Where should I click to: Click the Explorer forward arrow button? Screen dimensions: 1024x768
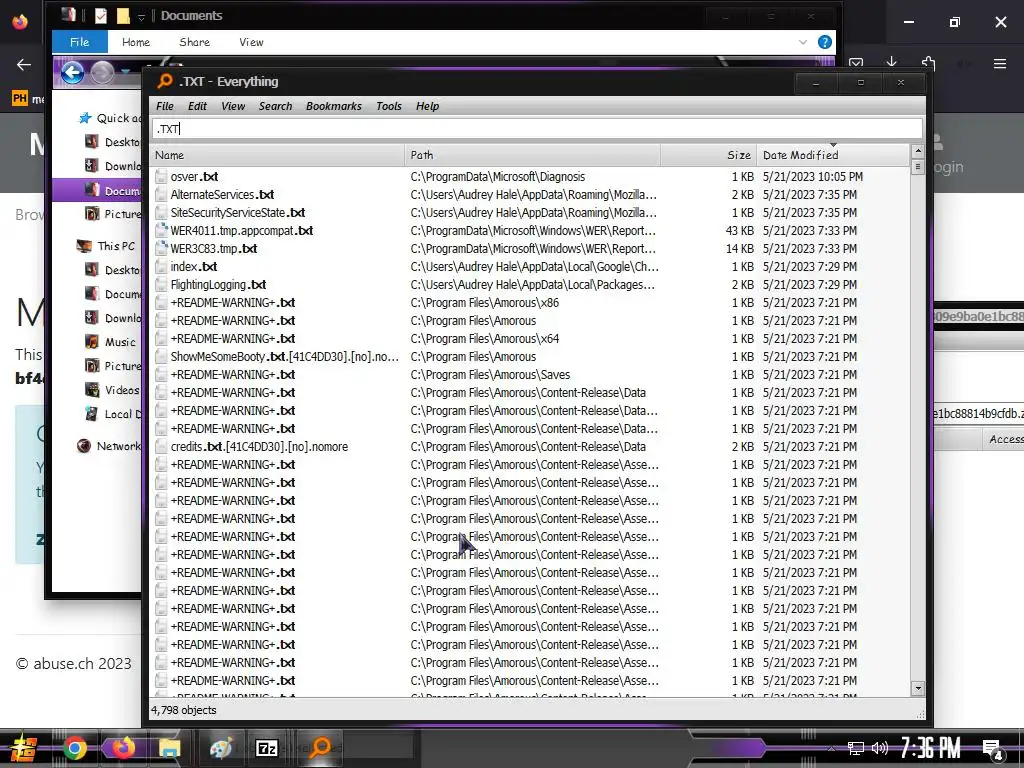click(102, 72)
